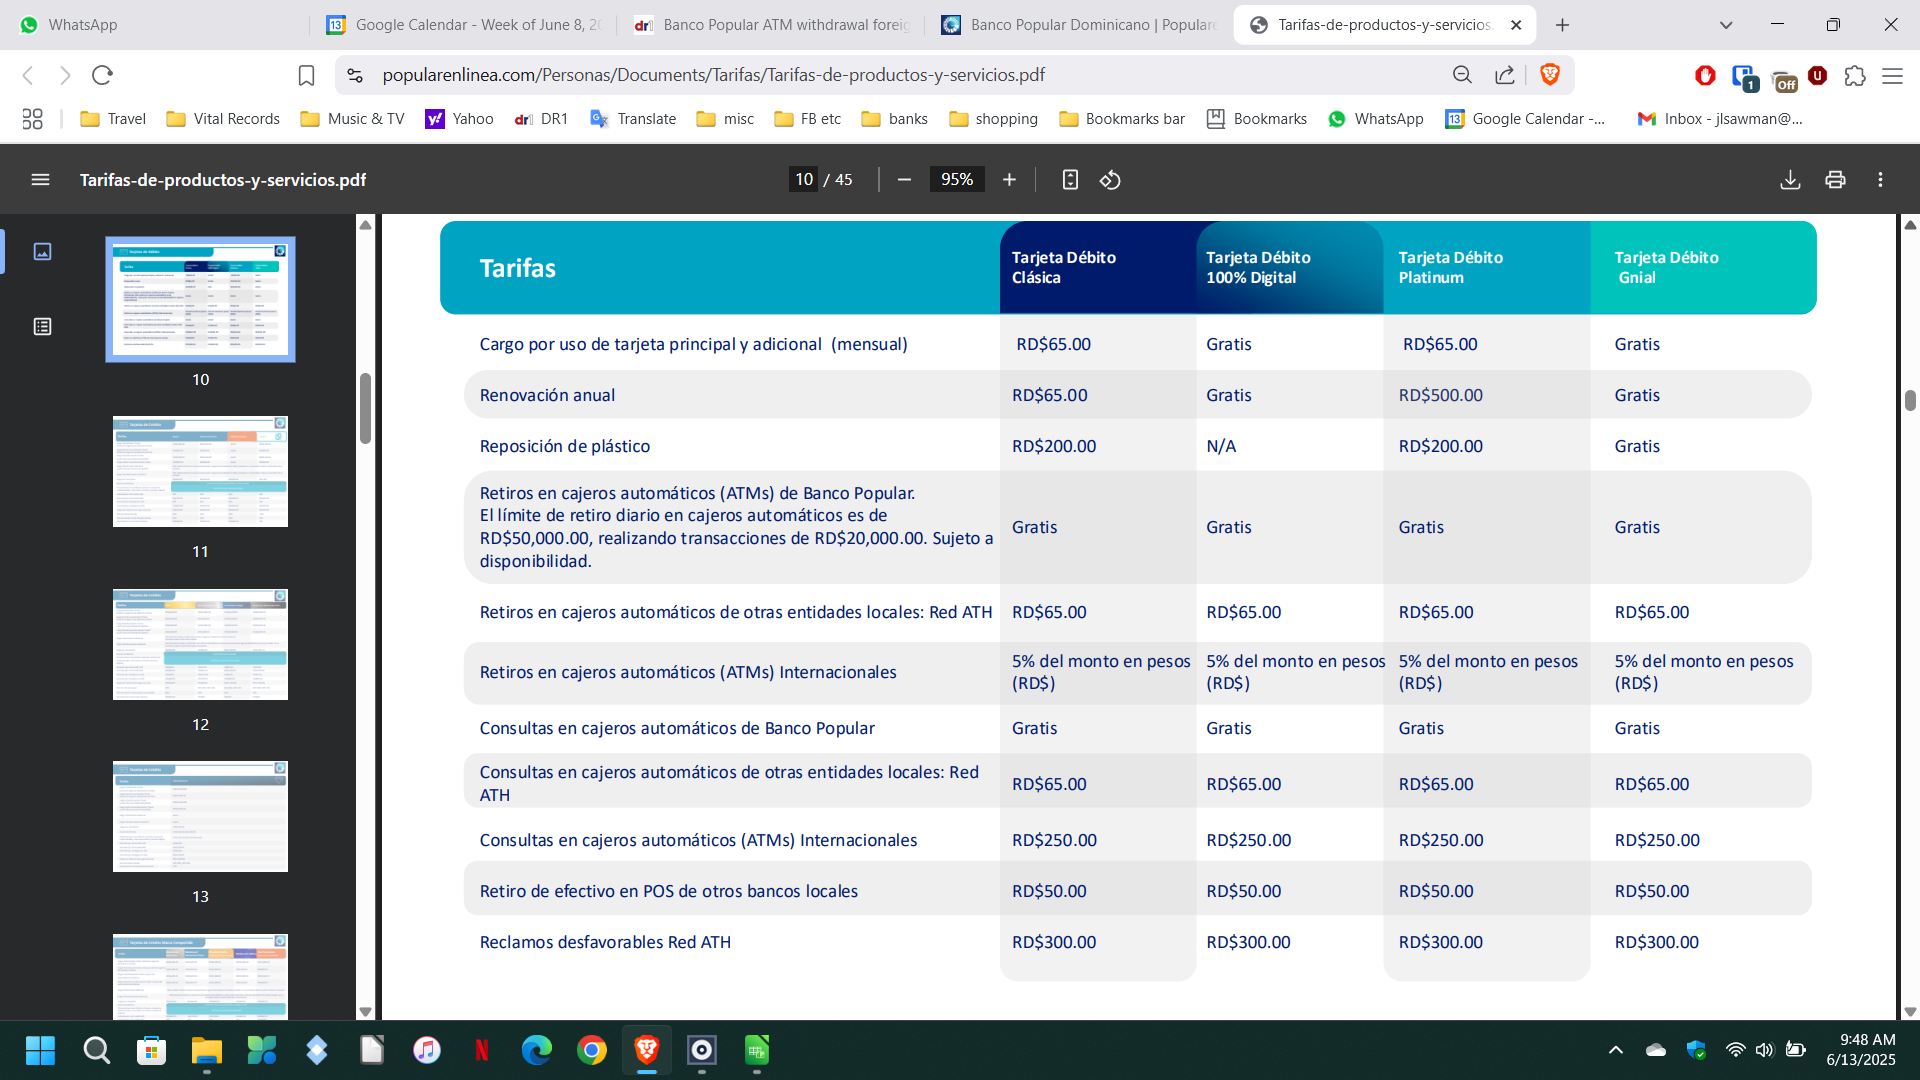Click the 'Reclamos desfavorables Red ATH' label

(605, 942)
